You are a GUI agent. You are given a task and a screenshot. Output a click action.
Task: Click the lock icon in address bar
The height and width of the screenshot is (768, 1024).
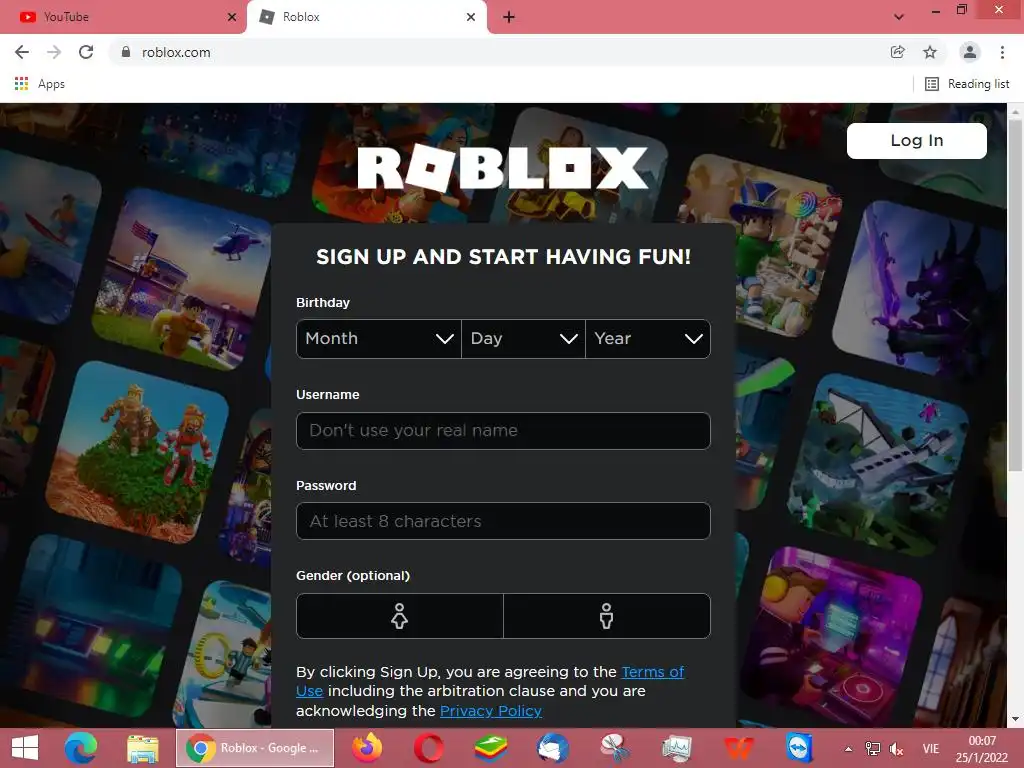click(126, 52)
